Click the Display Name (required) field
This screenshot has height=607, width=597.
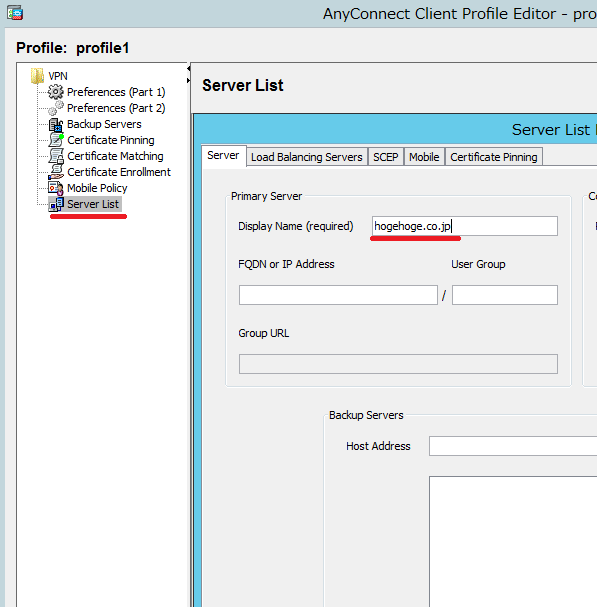[x=465, y=226]
